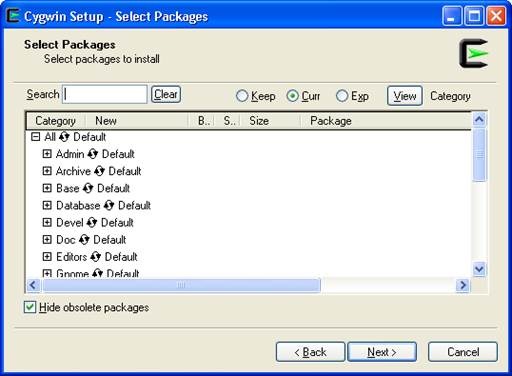Expand the Database category
This screenshot has height=376, width=512.
(x=47, y=205)
